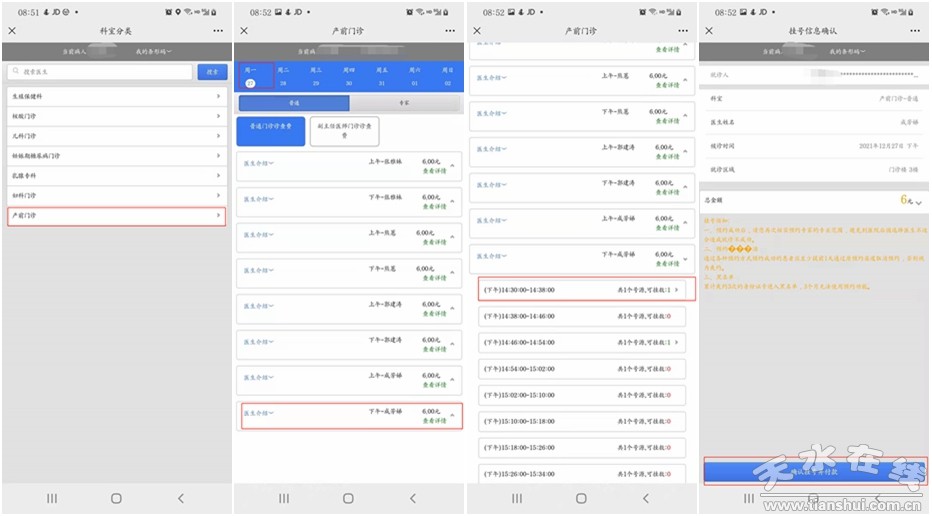This screenshot has height=516, width=932.
Task: Choose the 14:30:00~14:38:00 time slot
Action: tap(582, 290)
